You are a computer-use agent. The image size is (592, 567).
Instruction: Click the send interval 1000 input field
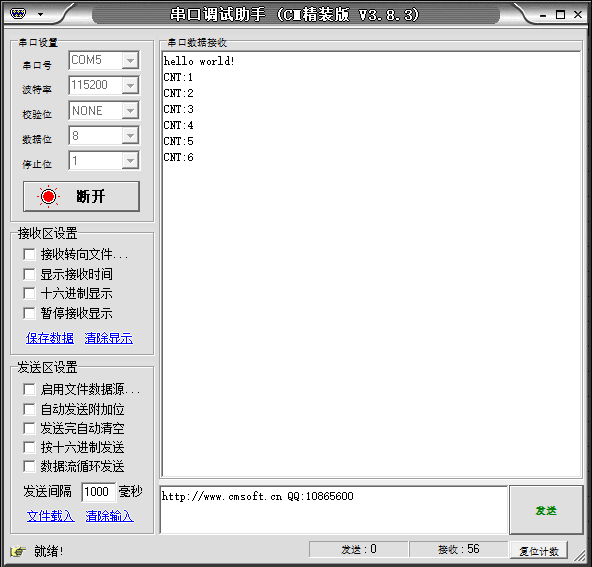click(x=98, y=492)
